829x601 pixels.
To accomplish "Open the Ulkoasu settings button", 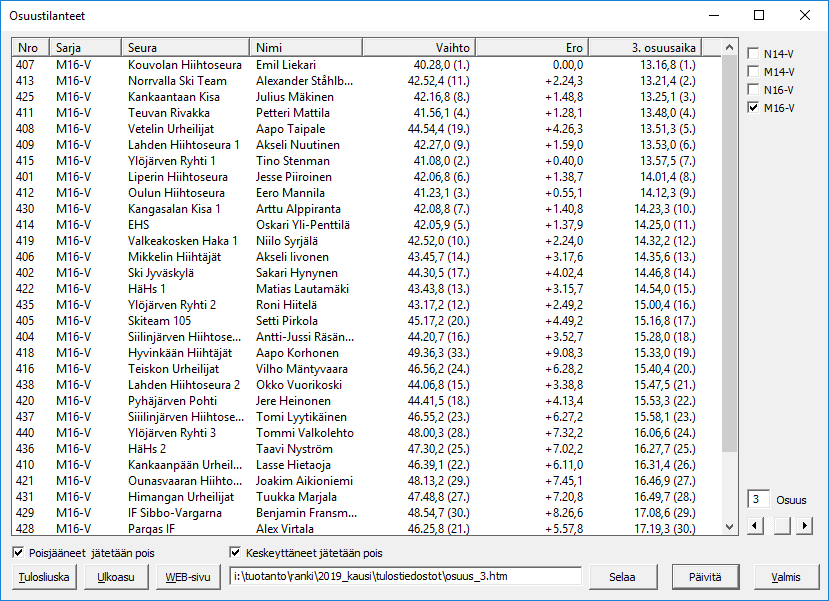I will [x=116, y=576].
